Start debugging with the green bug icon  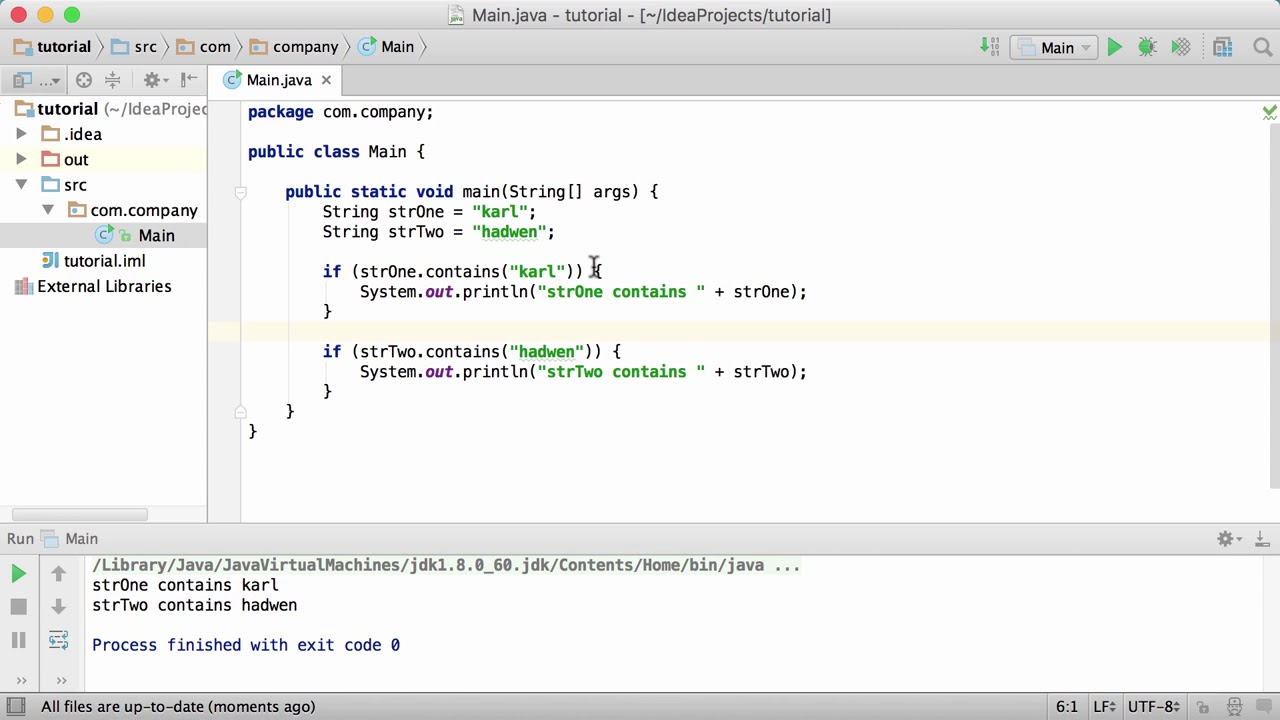click(1147, 47)
